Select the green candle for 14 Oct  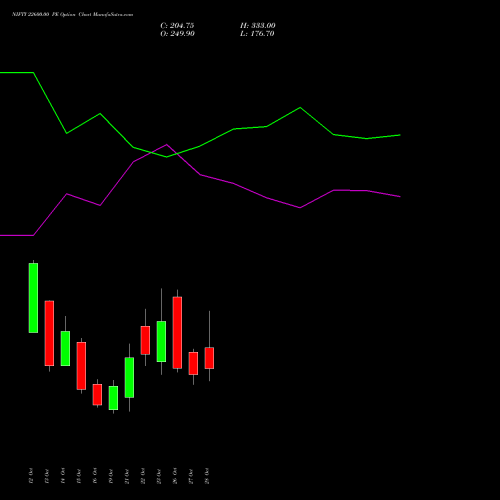click(65, 348)
